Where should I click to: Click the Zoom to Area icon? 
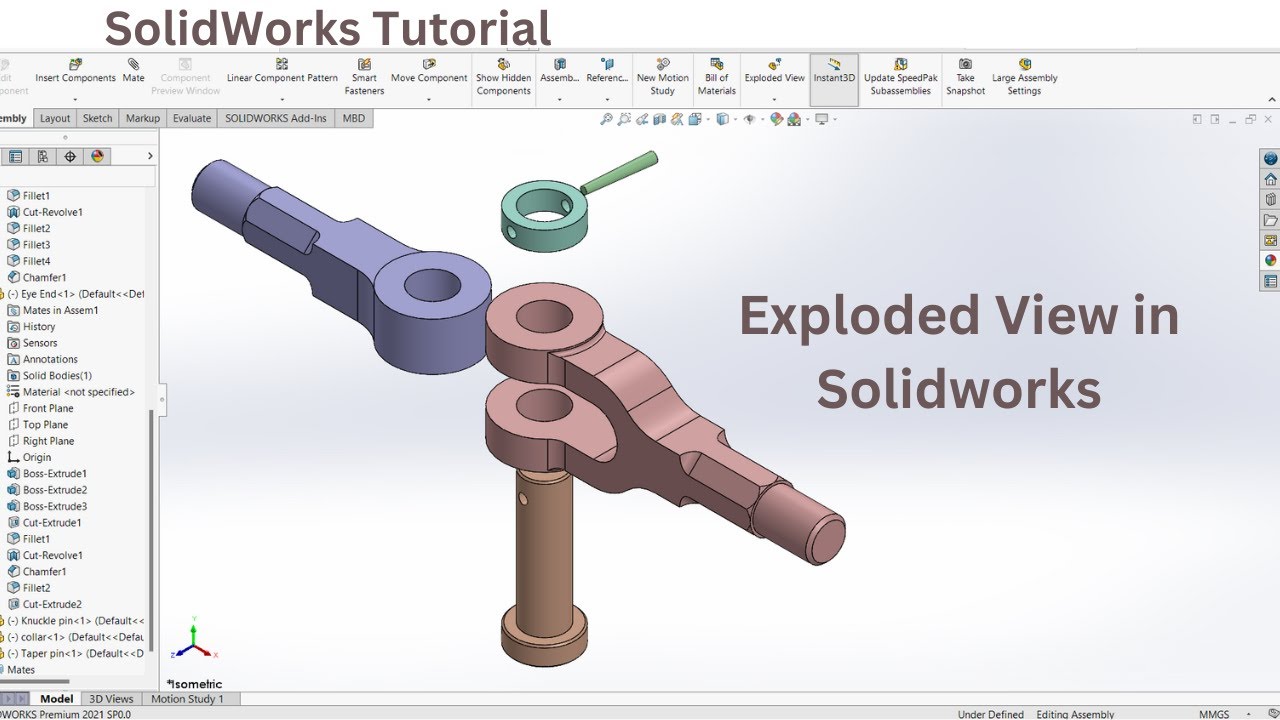pyautogui.click(x=624, y=119)
